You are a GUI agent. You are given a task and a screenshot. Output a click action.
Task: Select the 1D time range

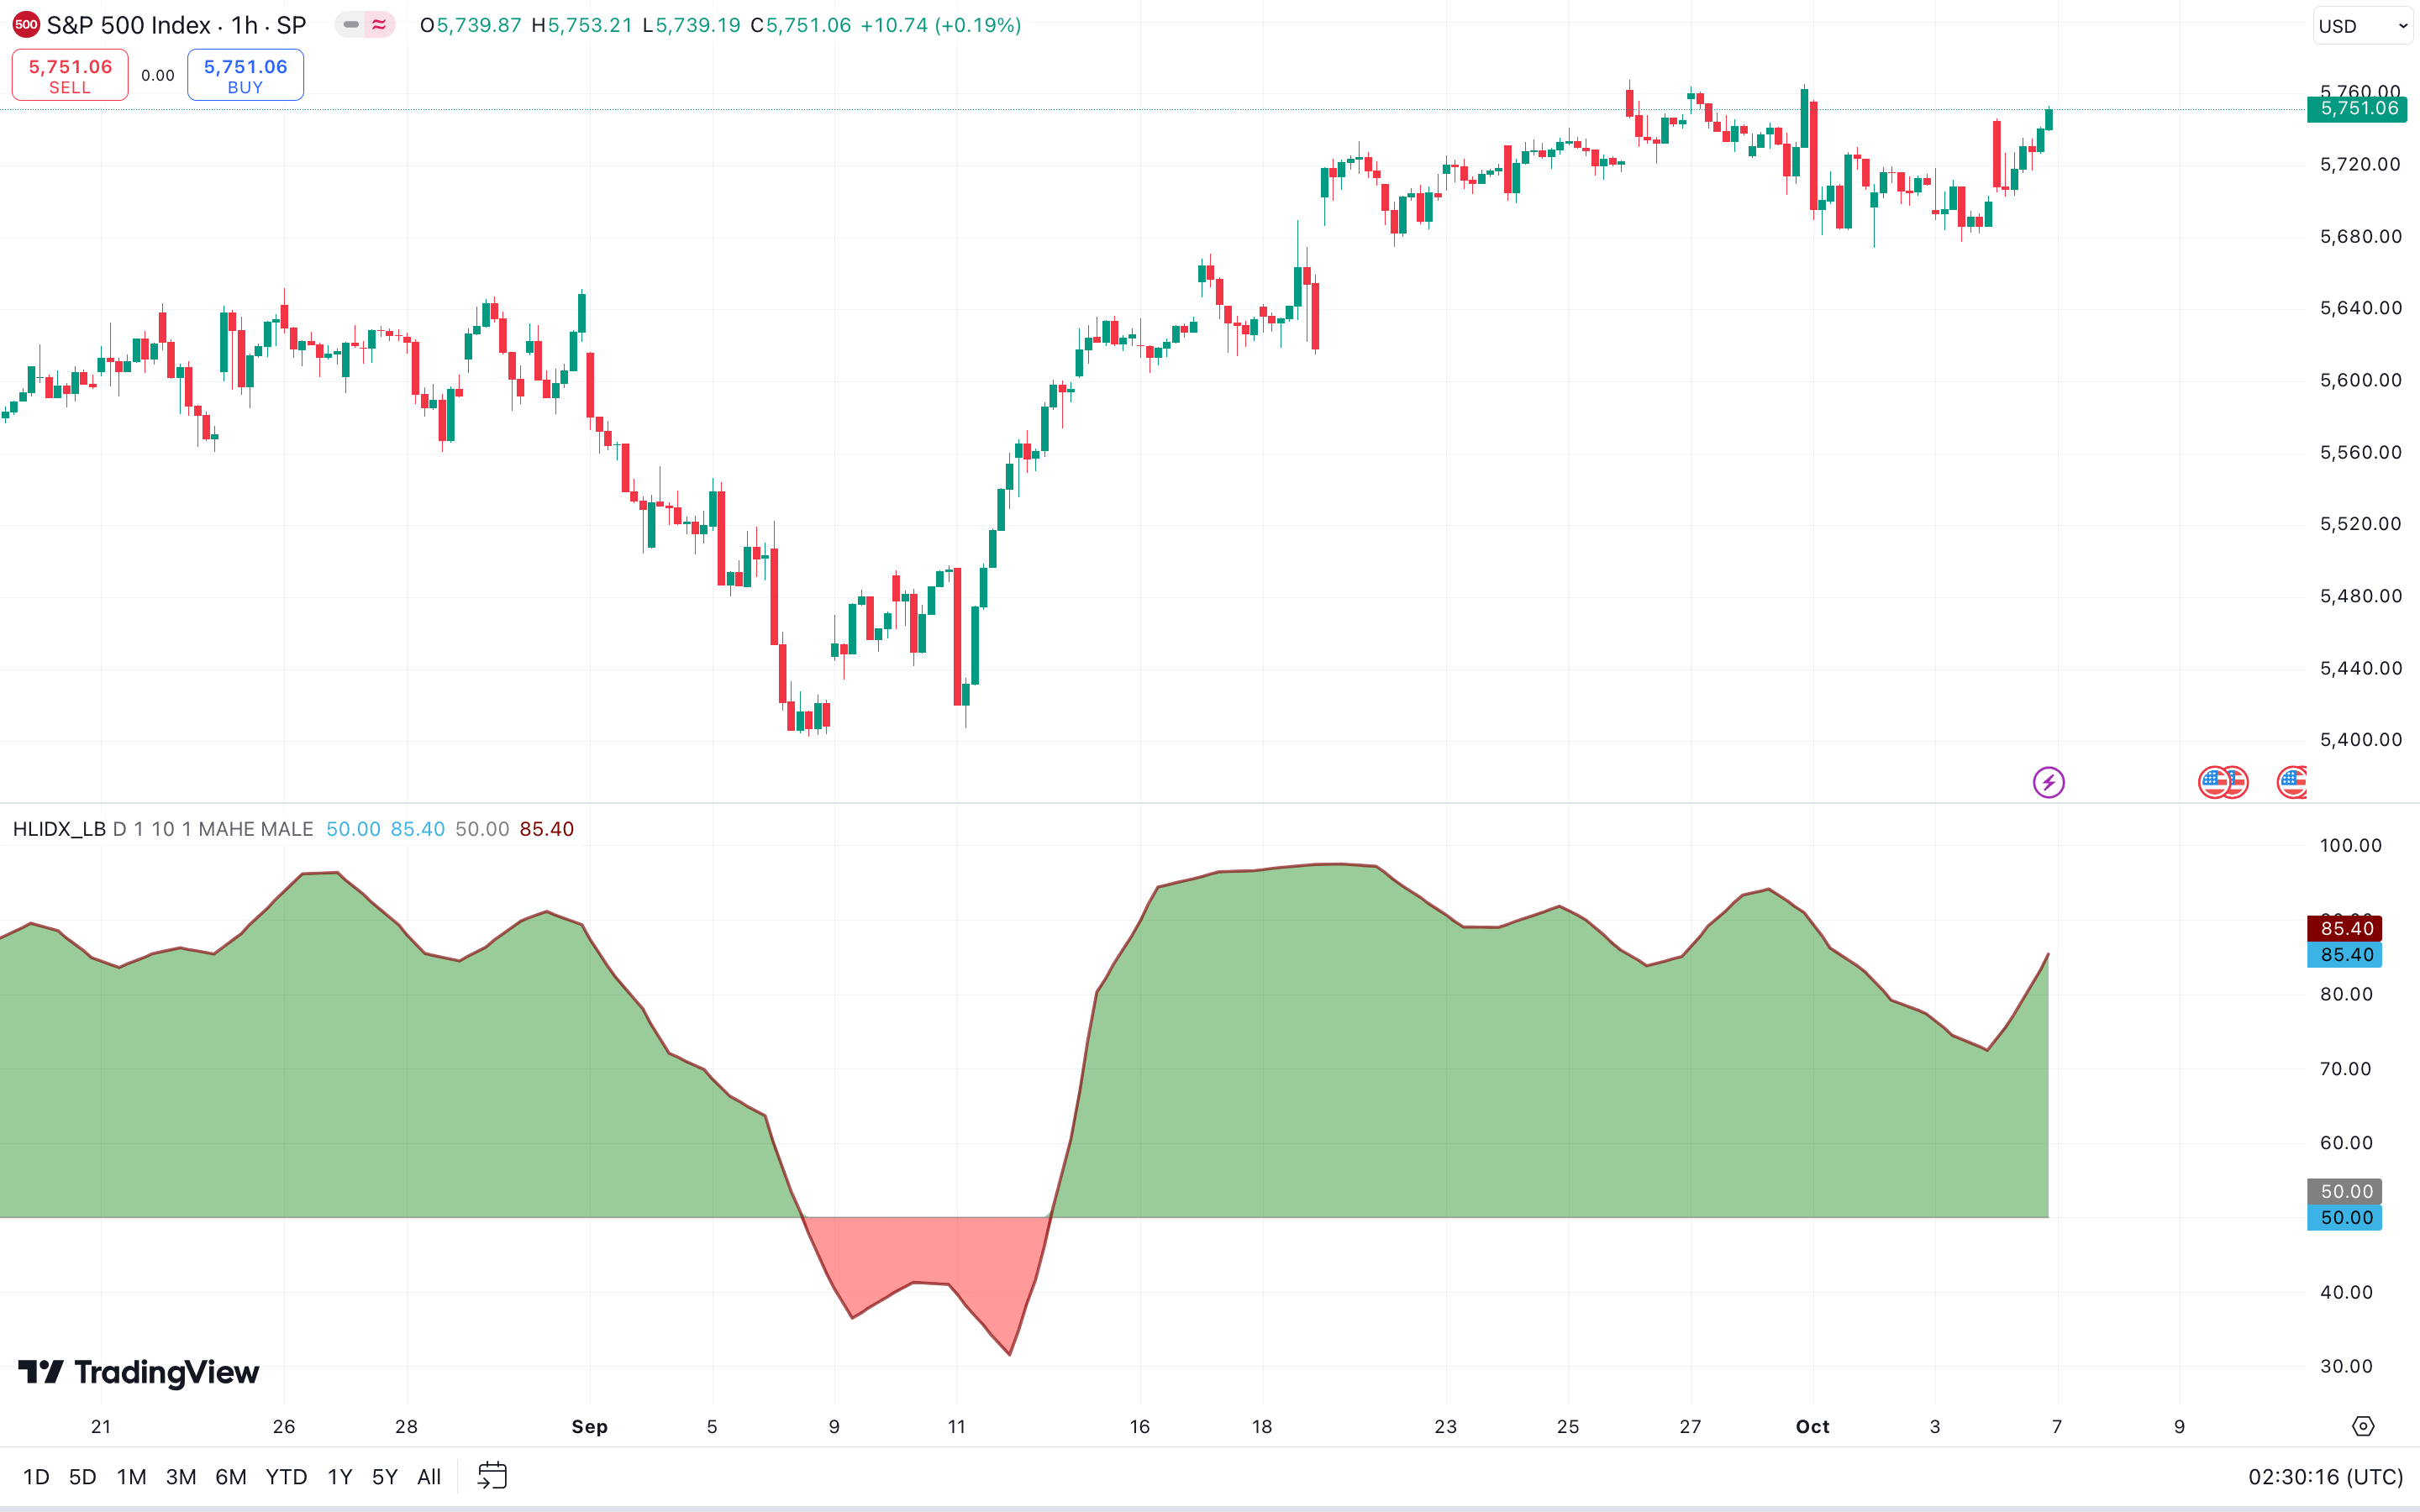tap(36, 1477)
